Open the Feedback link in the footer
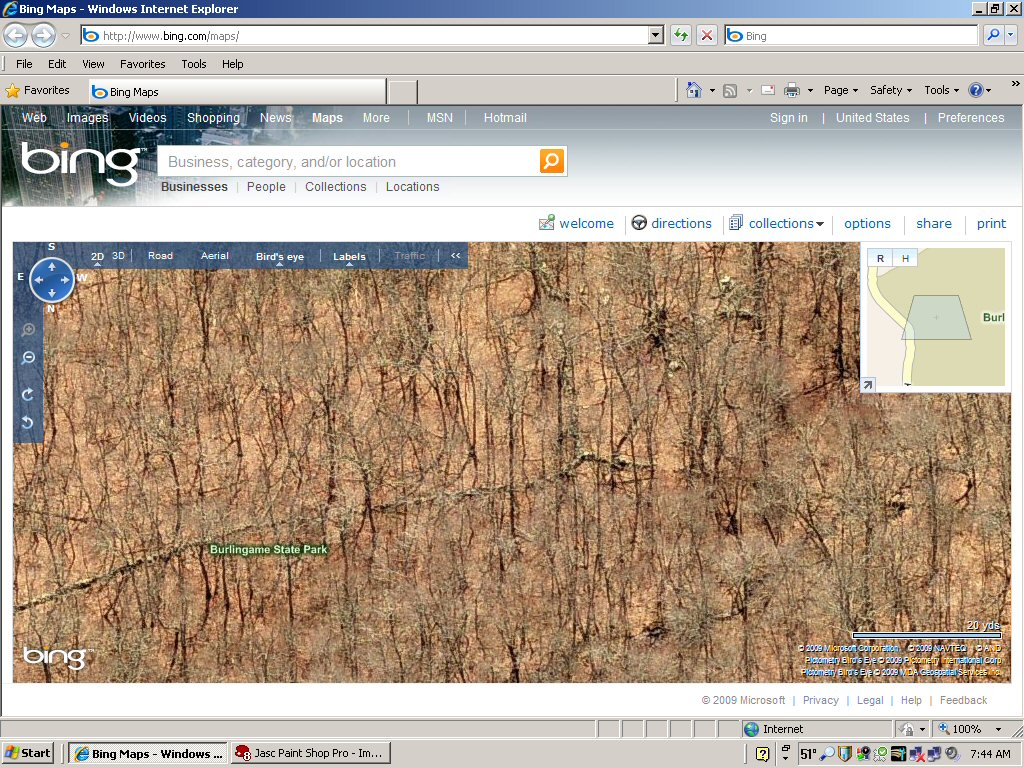The width and height of the screenshot is (1024, 768). tap(963, 700)
